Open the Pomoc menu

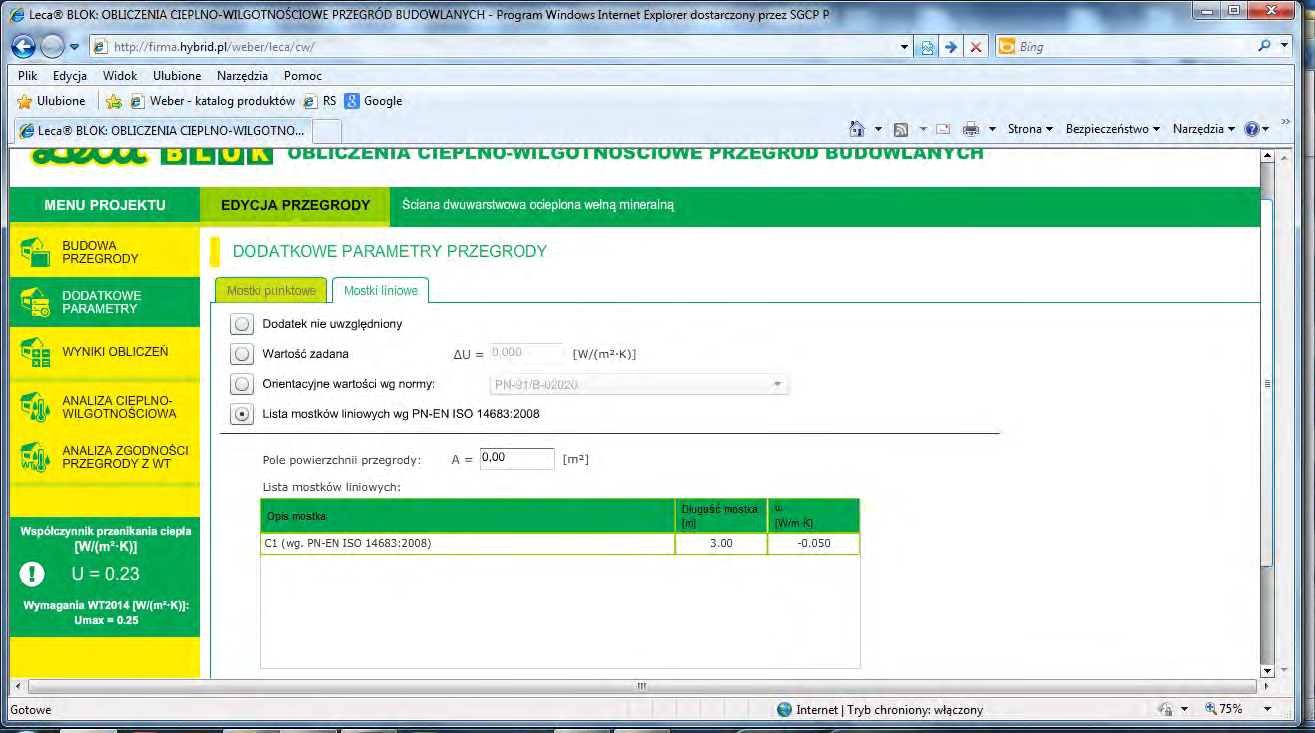point(303,76)
